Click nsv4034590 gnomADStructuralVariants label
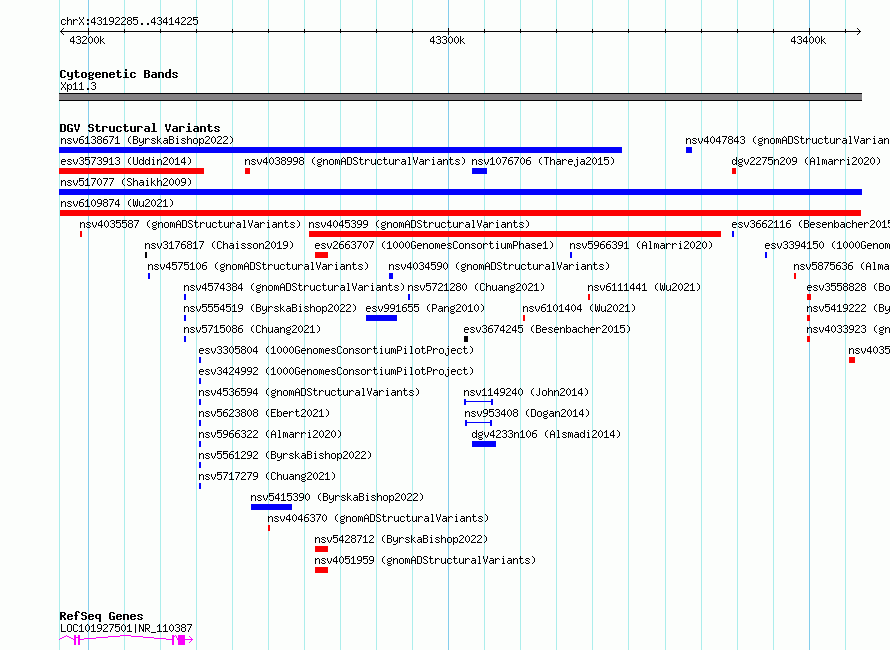Viewport: 890px width, 650px height. pos(499,266)
